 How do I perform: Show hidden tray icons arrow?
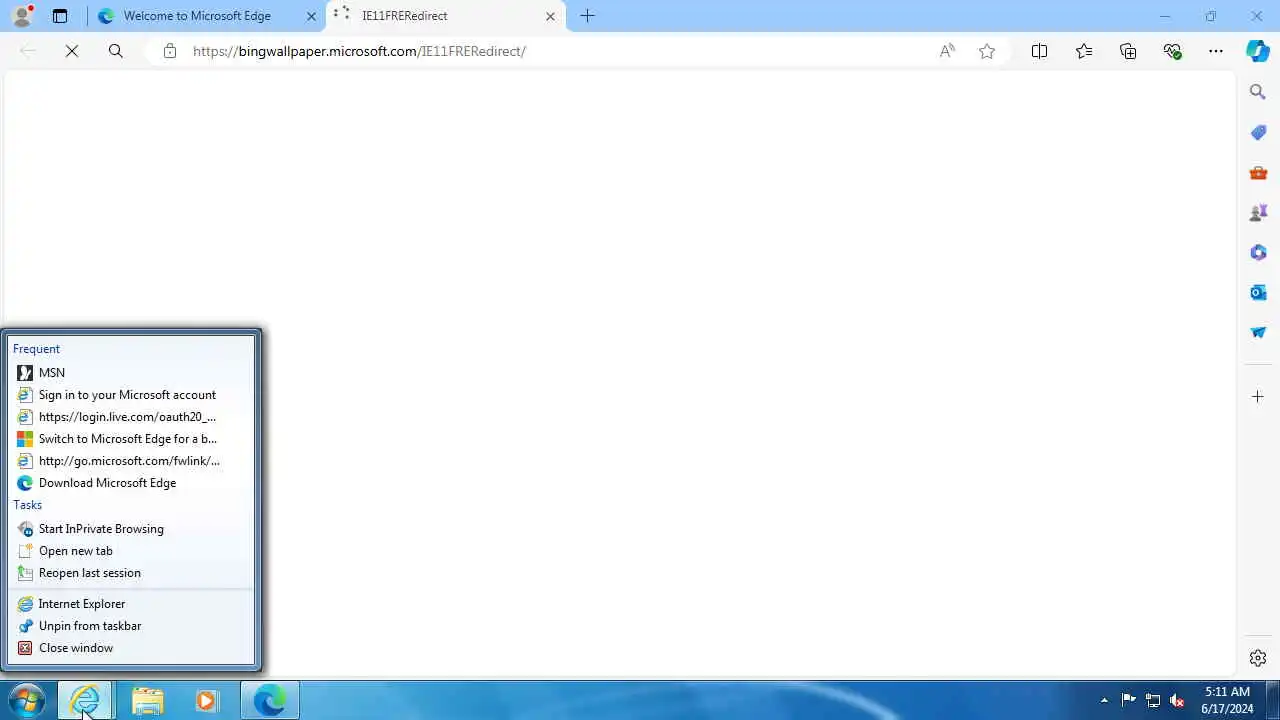click(x=1104, y=700)
